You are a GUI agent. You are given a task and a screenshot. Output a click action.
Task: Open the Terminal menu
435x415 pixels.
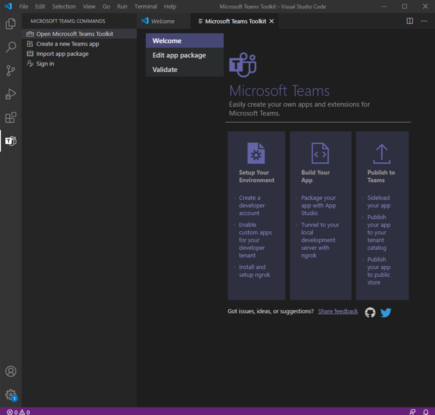[146, 6]
